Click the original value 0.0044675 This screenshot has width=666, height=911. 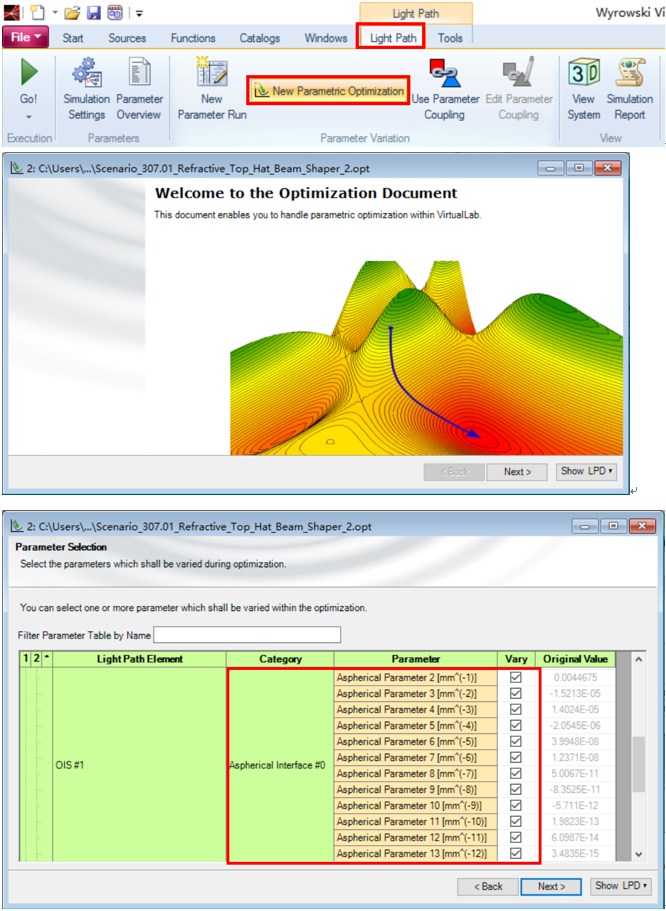(x=575, y=677)
